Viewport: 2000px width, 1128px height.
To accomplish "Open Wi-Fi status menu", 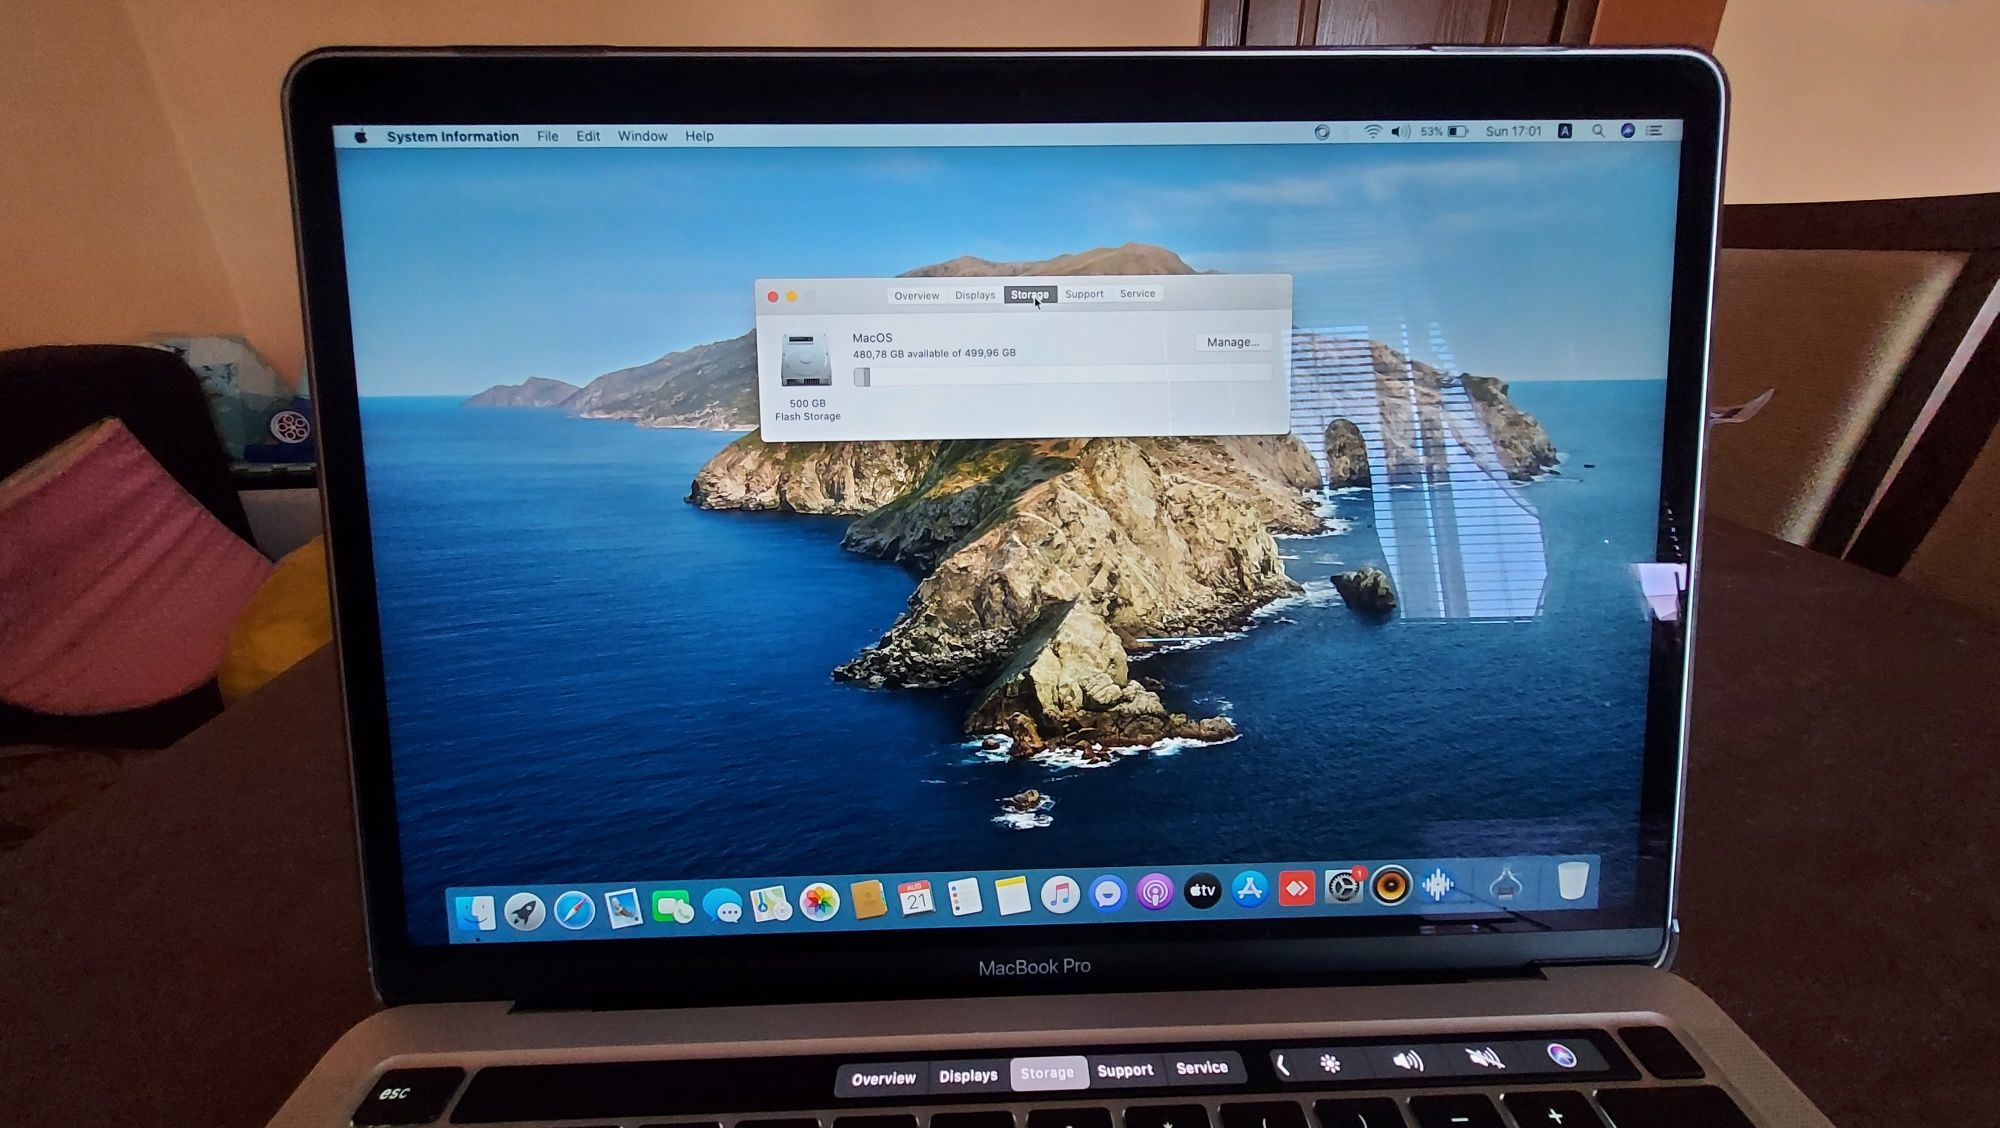I will [1373, 132].
